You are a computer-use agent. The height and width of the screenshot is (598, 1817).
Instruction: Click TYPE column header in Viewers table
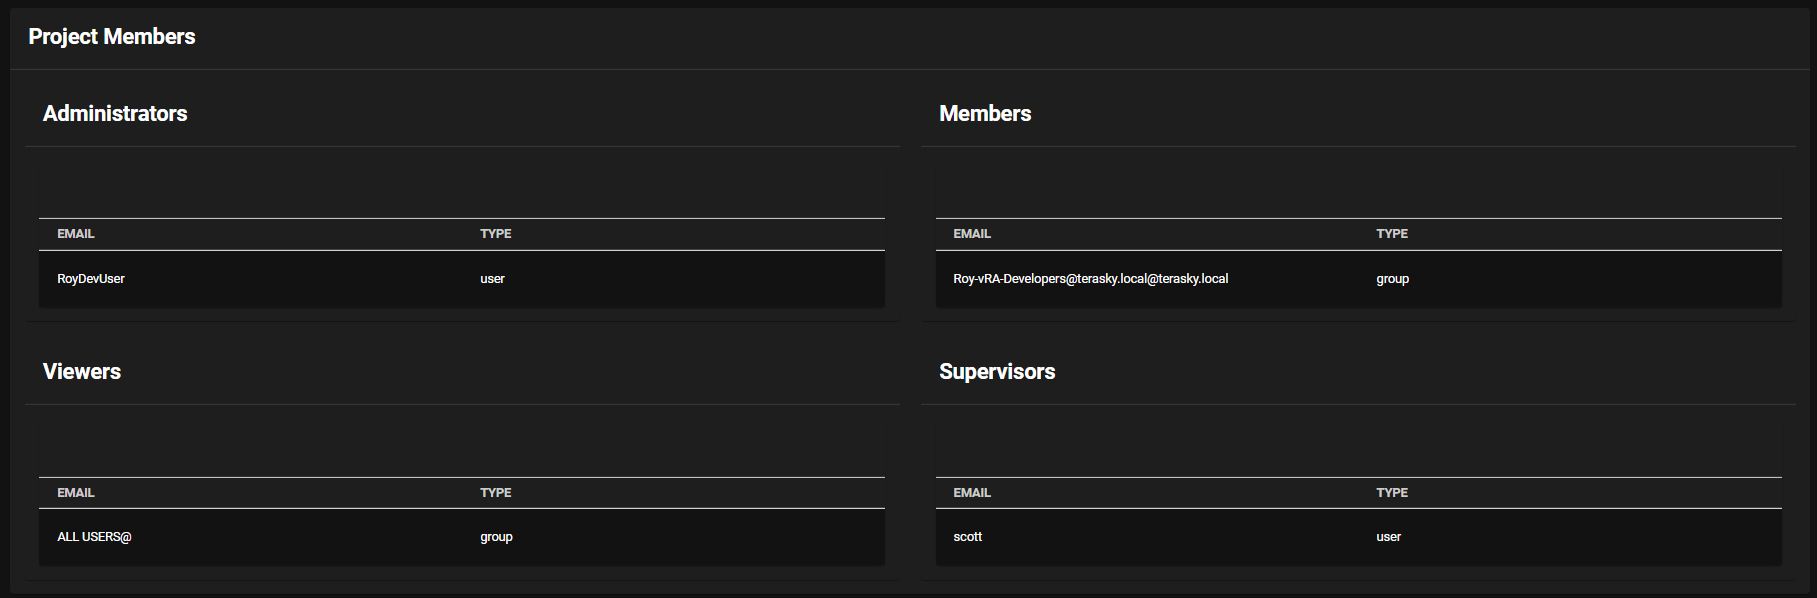[x=495, y=493]
